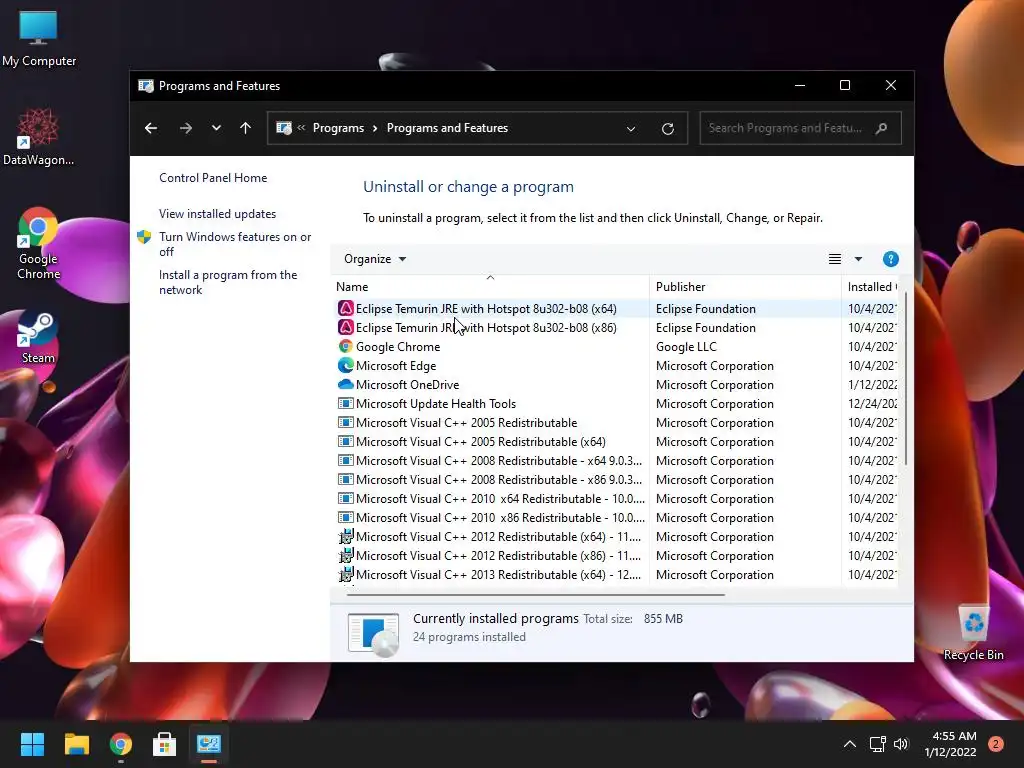This screenshot has height=768, width=1024.
Task: Open Google Chrome desktop shortcut
Action: [x=39, y=244]
